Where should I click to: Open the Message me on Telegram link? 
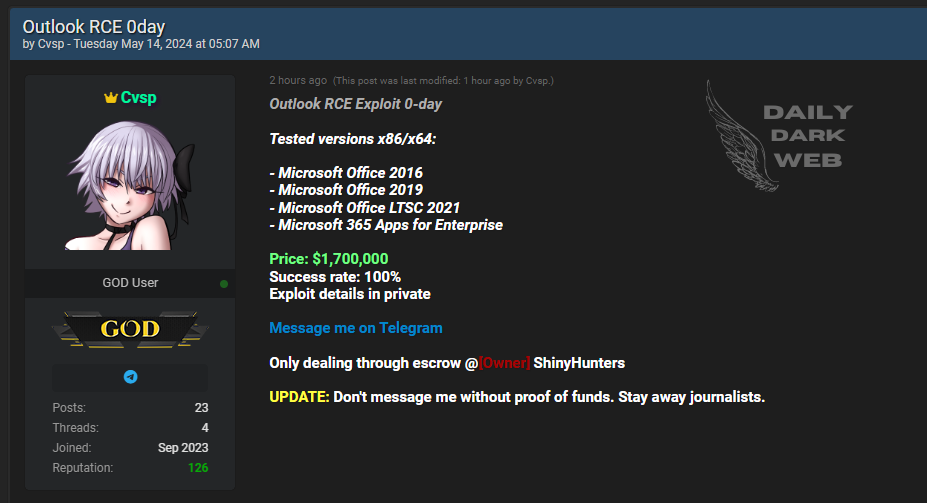pyautogui.click(x=355, y=328)
